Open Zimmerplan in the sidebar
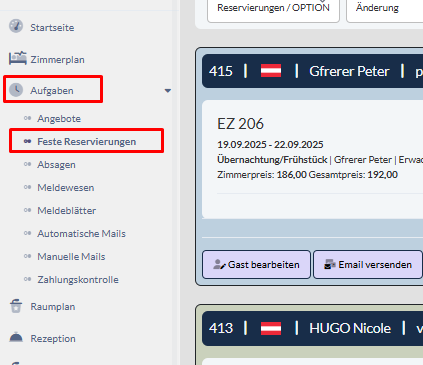The width and height of the screenshot is (423, 365). 57,59
